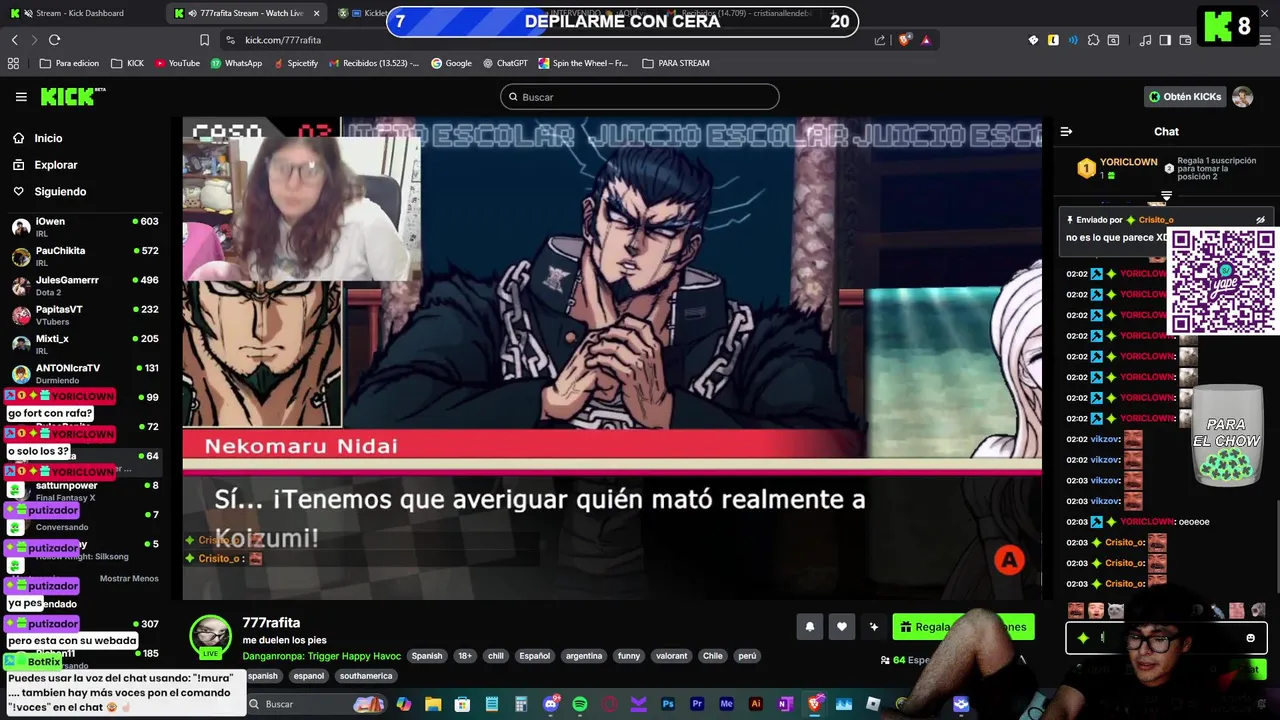Open Mixti_x's followed channel

(x=85, y=344)
